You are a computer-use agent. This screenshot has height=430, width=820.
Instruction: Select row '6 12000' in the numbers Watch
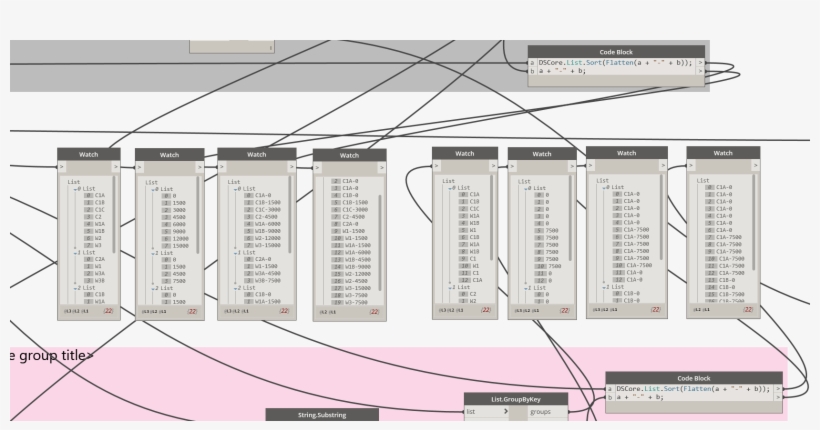click(175, 239)
